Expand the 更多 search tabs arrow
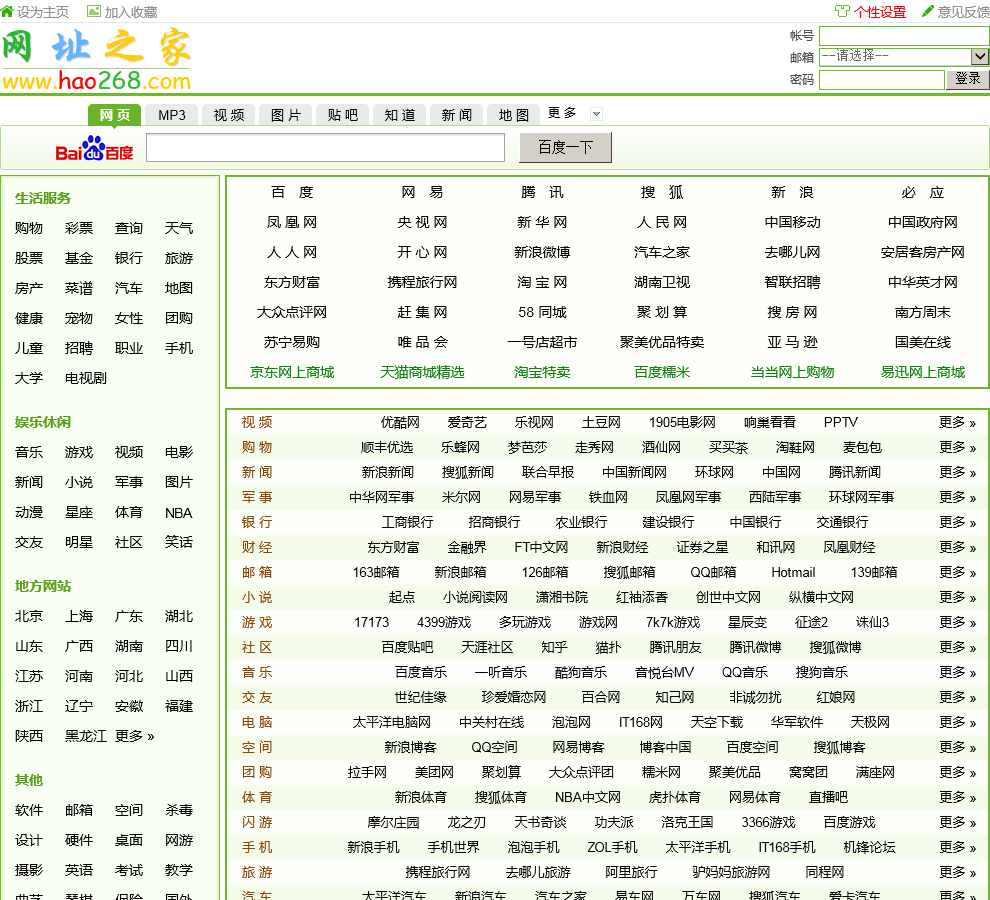The height and width of the screenshot is (900, 990). [x=596, y=114]
